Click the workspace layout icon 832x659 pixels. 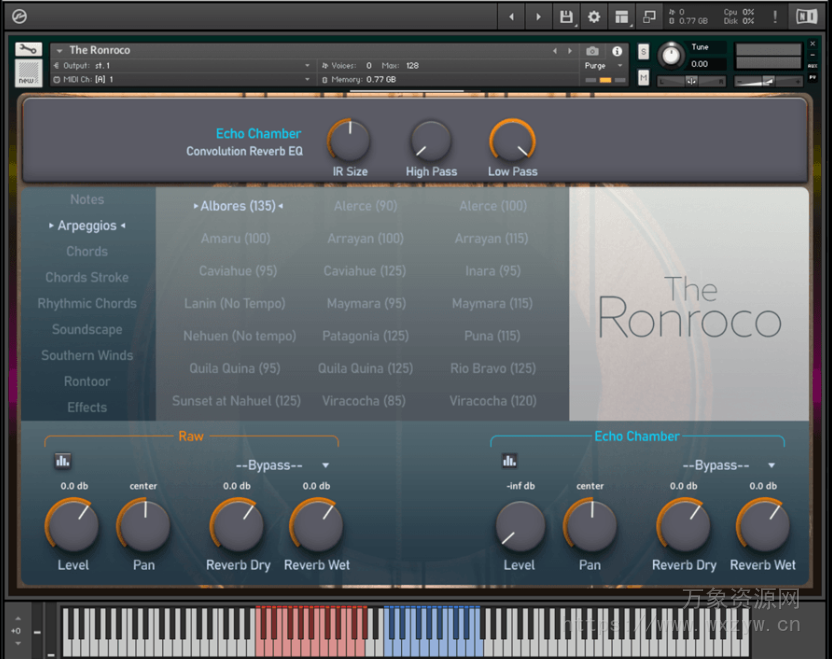620,16
